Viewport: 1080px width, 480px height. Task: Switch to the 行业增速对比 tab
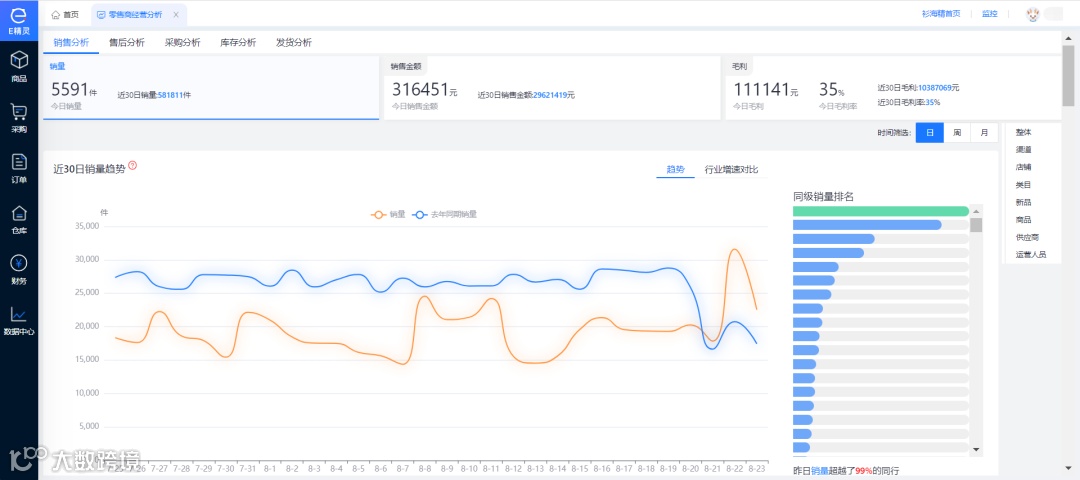point(731,169)
